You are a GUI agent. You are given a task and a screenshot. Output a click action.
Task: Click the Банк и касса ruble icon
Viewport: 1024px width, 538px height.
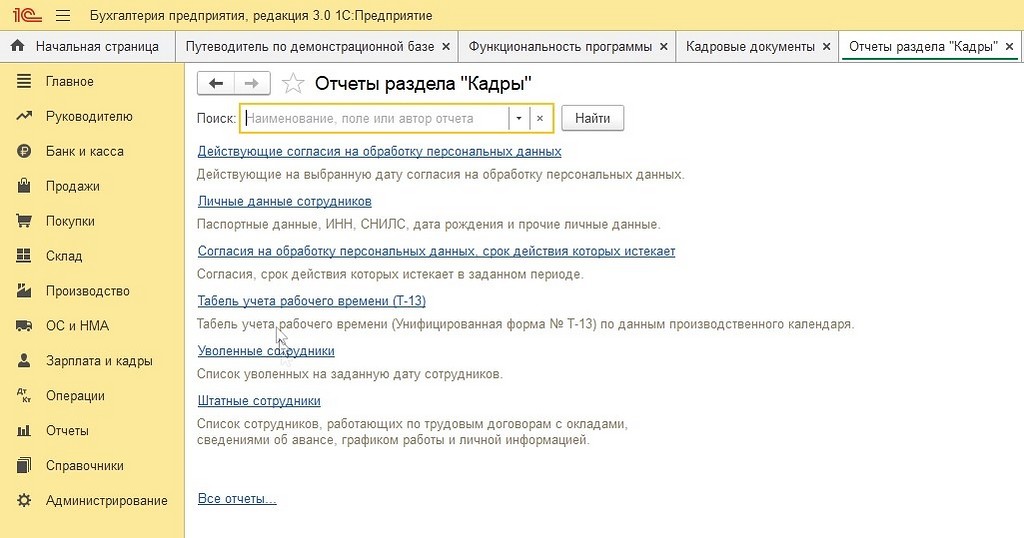click(24, 151)
